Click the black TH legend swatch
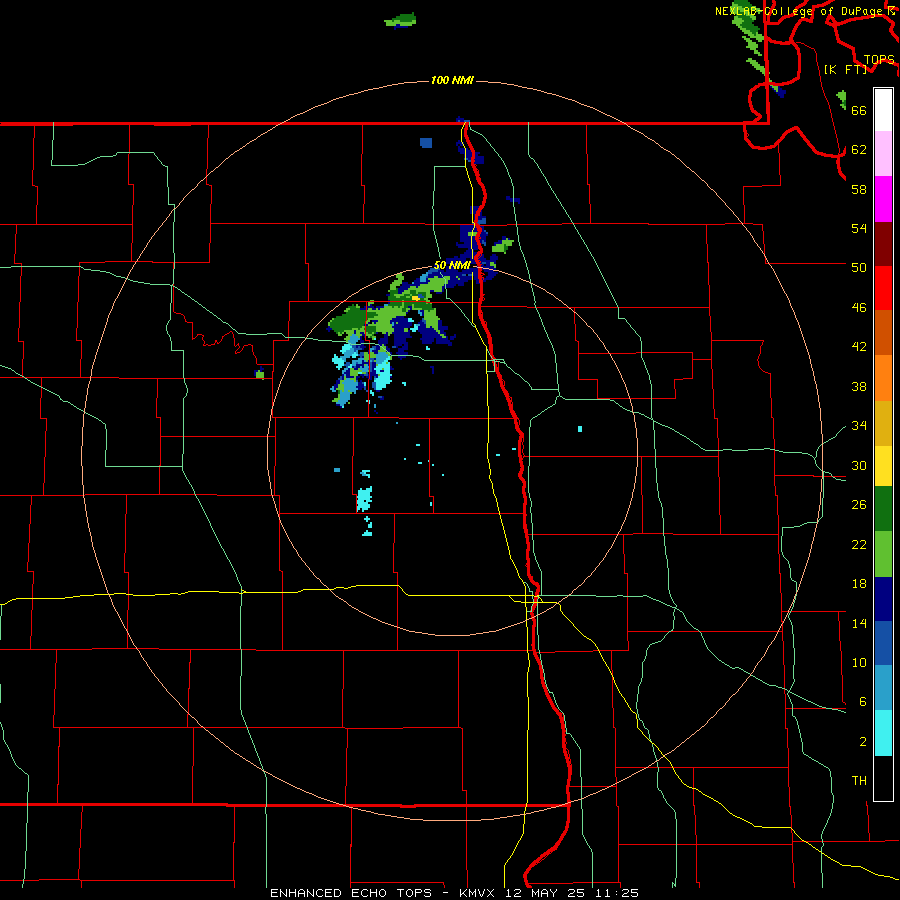The height and width of the screenshot is (900, 900). 883,778
